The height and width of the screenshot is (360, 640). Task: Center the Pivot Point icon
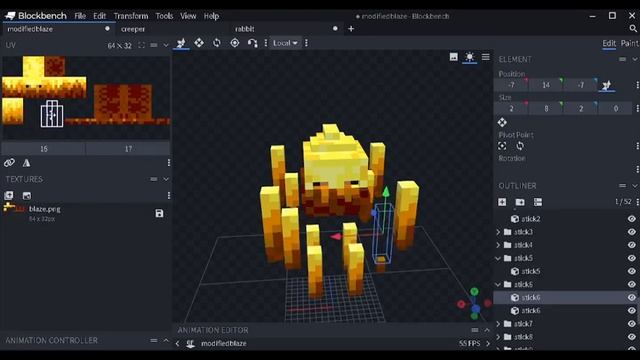(502, 146)
